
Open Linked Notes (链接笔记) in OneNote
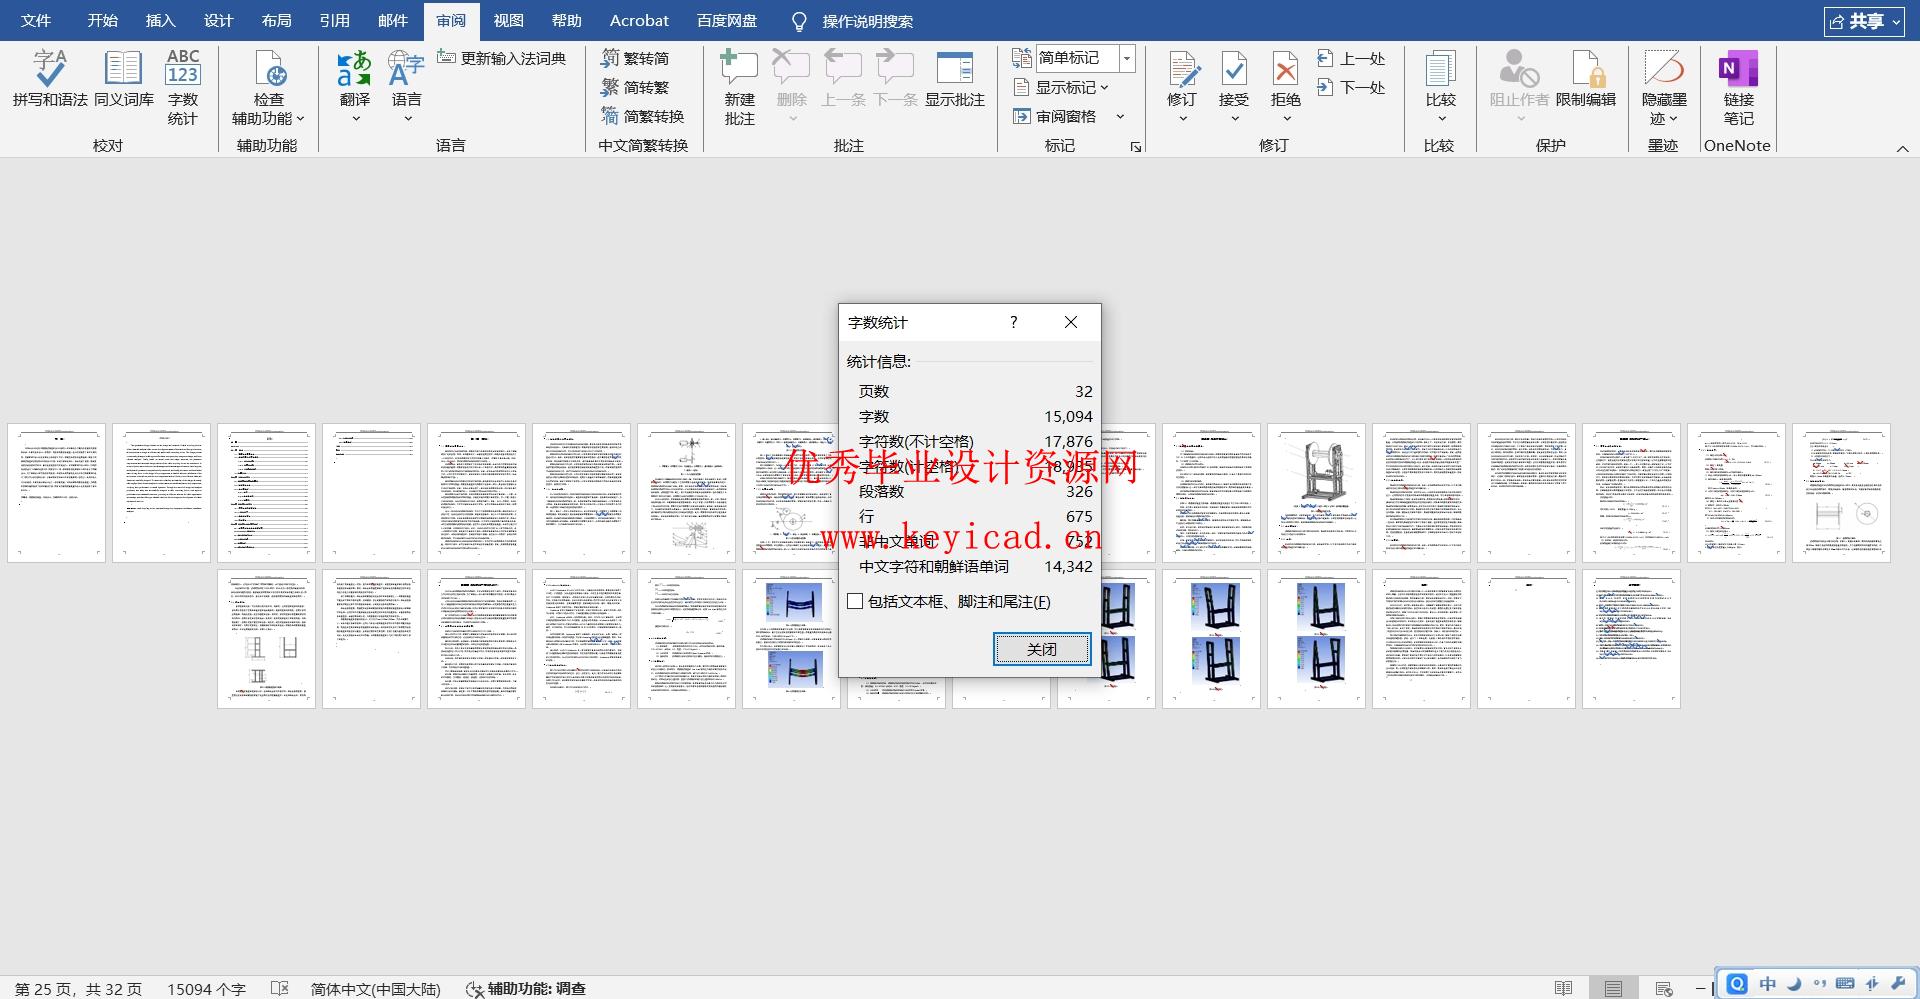[x=1738, y=87]
